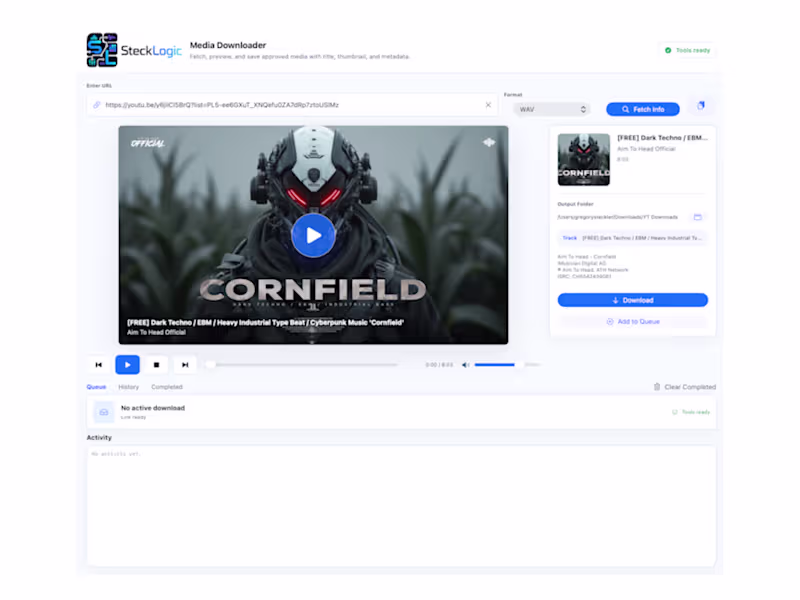
Task: Click Clear Completed
Action: [685, 387]
